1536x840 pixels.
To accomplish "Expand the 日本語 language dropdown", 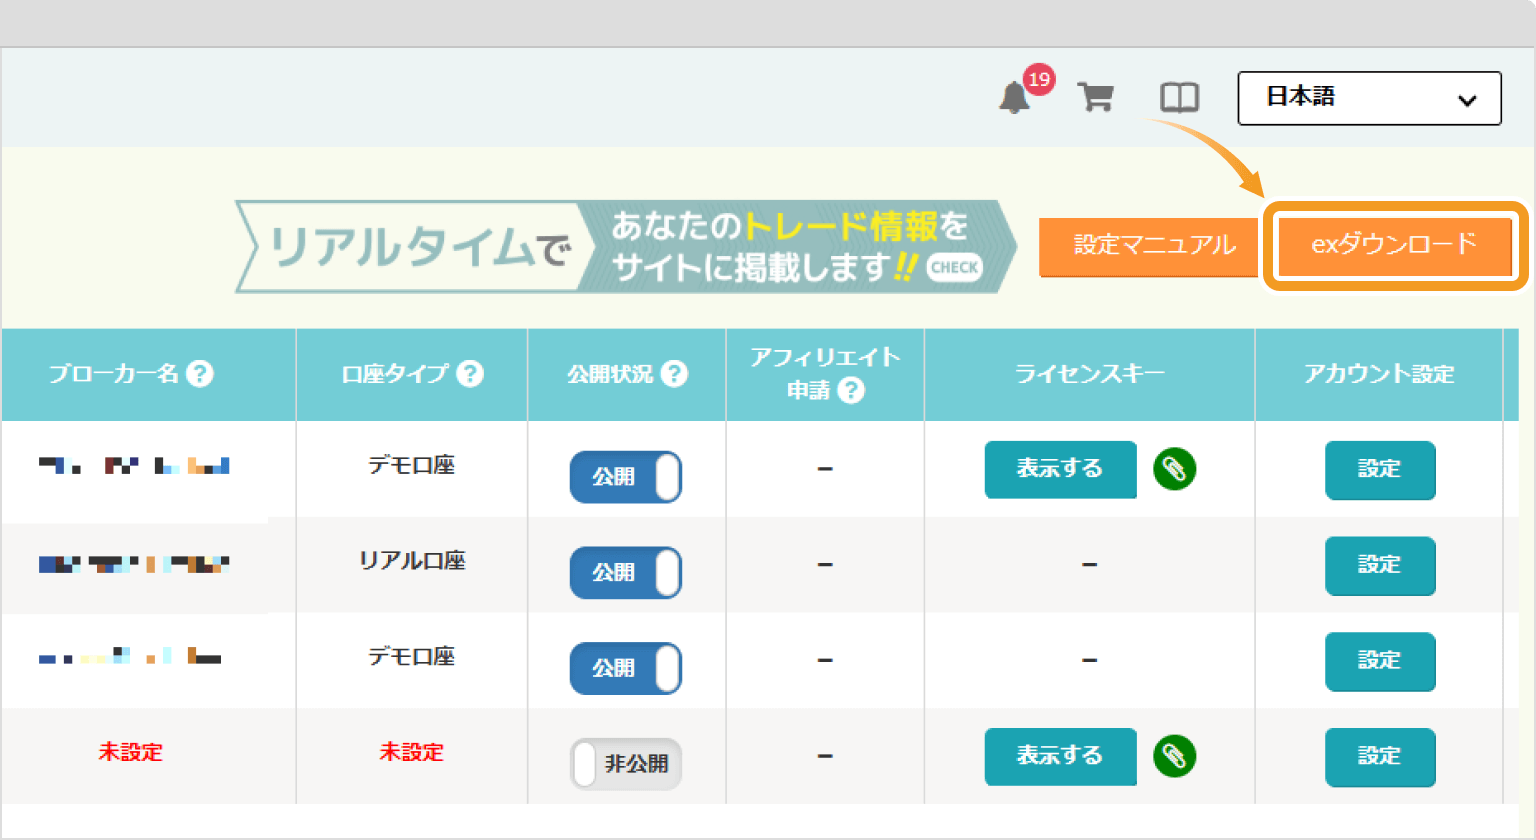I will click(x=1369, y=98).
